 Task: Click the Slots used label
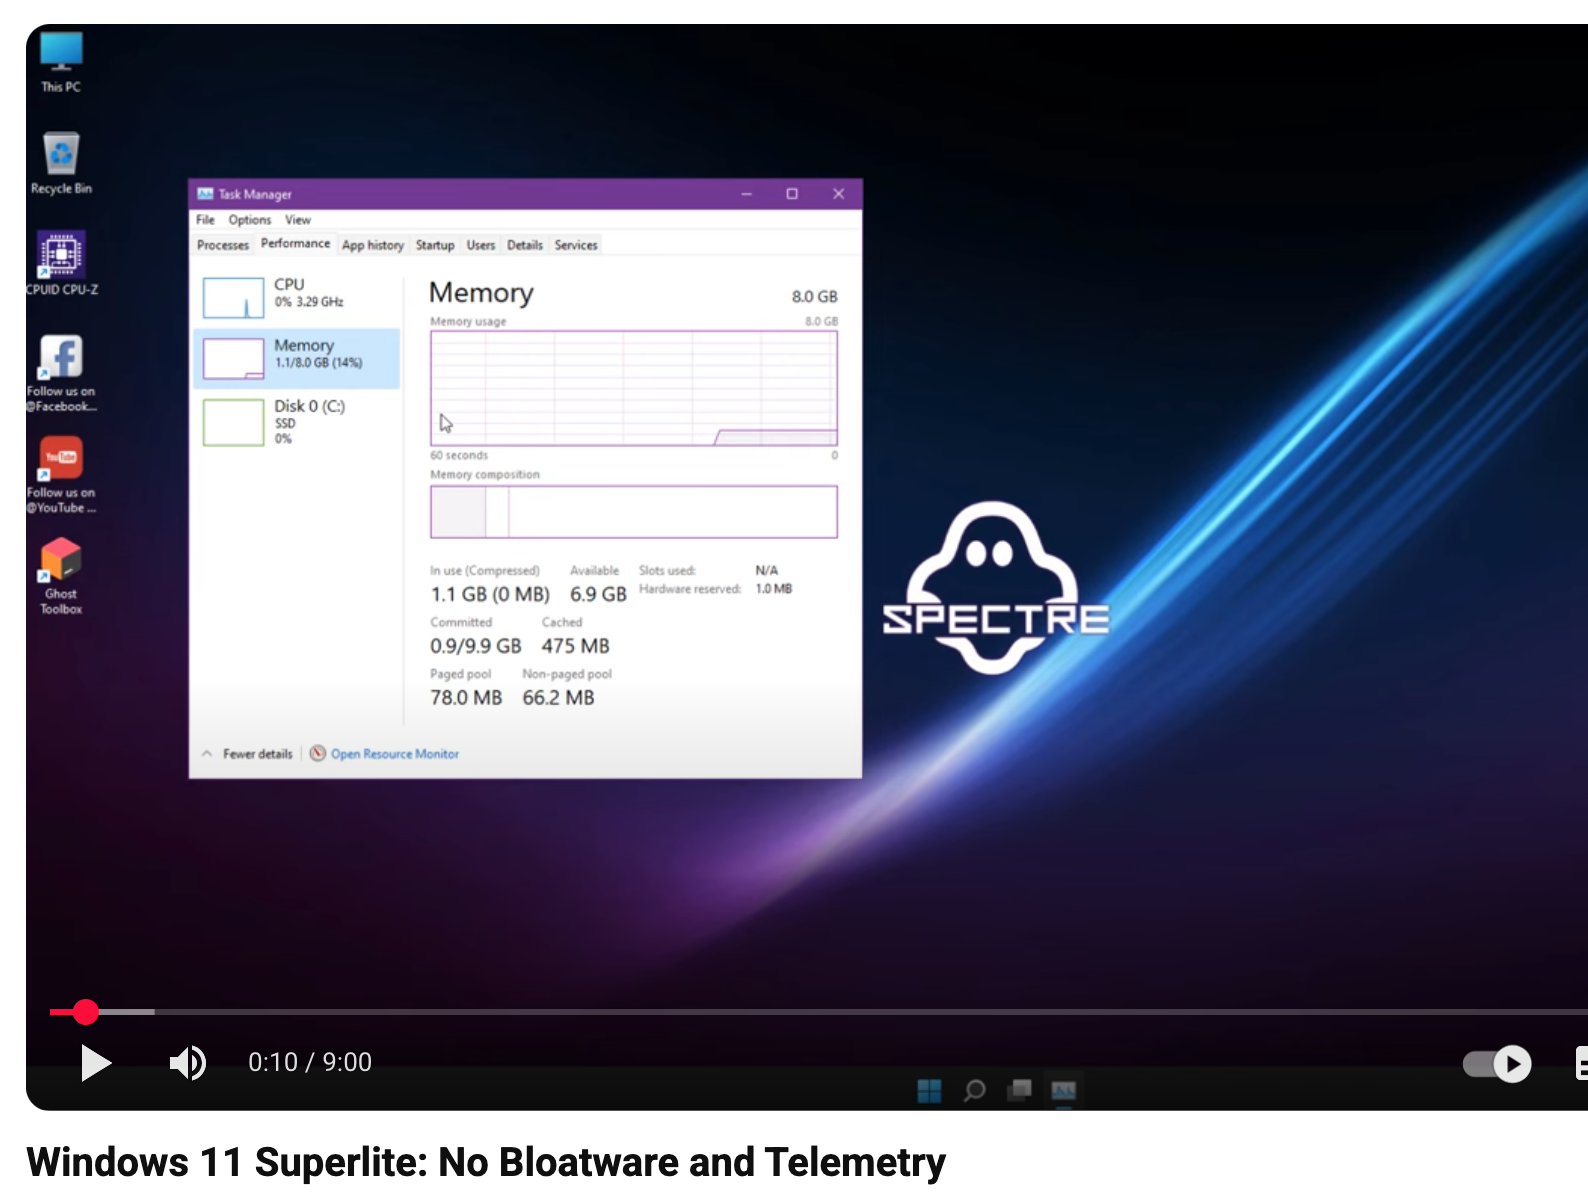point(667,571)
